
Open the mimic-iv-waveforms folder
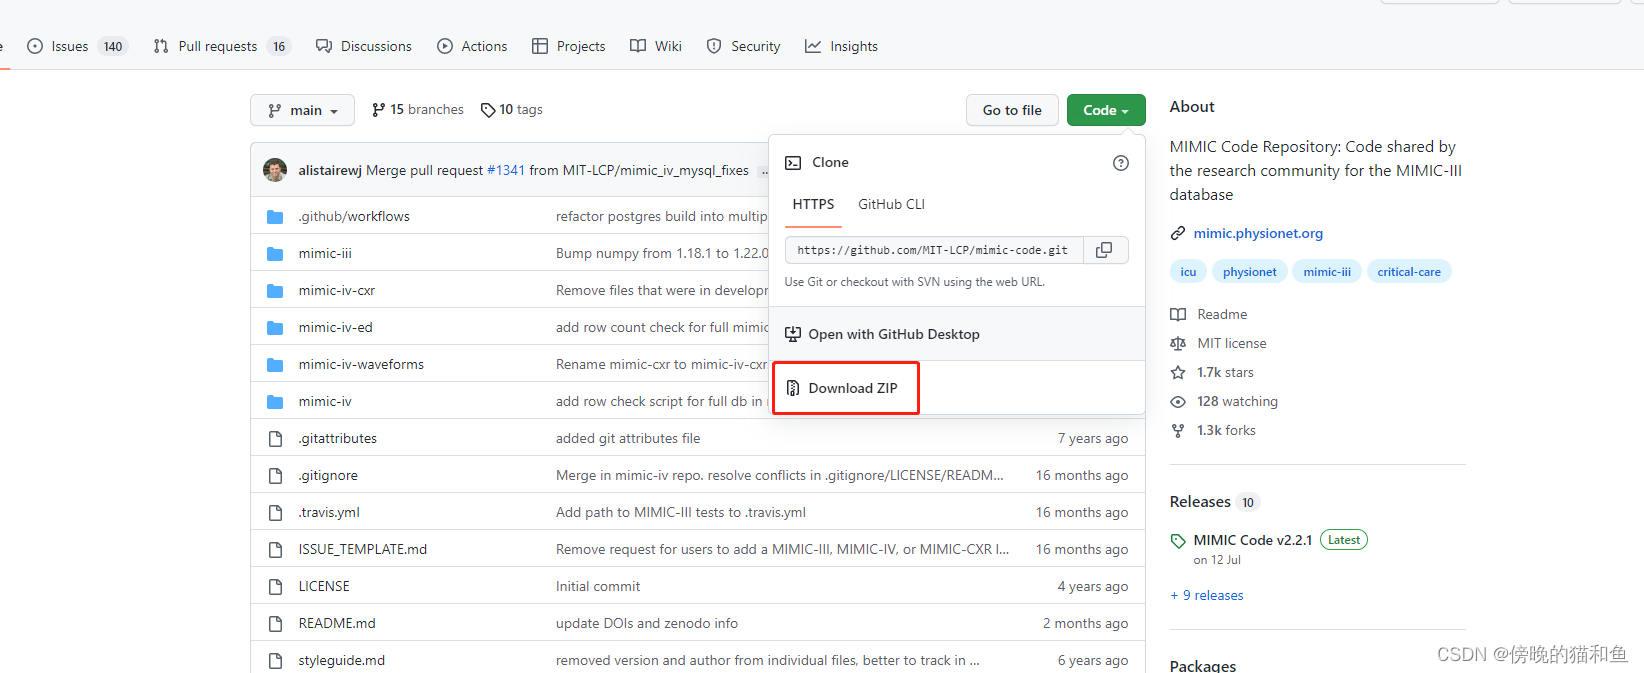pos(361,364)
